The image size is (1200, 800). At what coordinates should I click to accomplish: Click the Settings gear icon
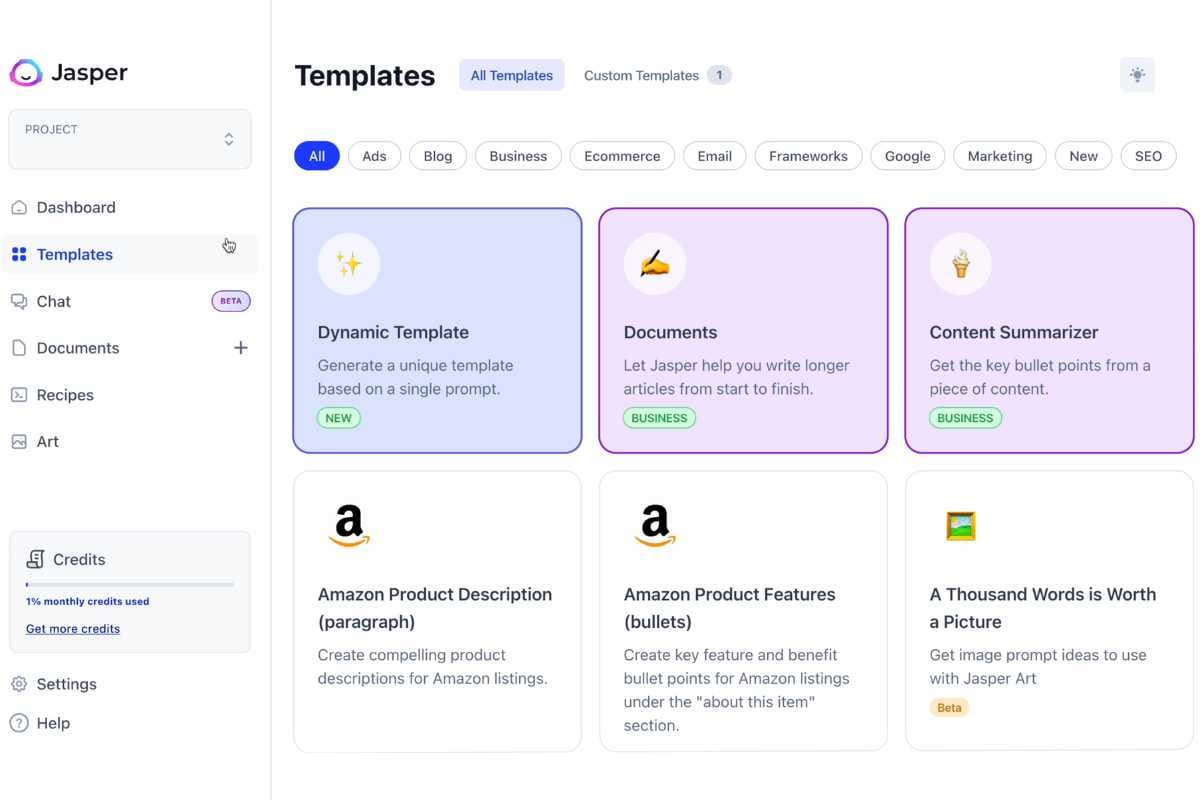19,684
